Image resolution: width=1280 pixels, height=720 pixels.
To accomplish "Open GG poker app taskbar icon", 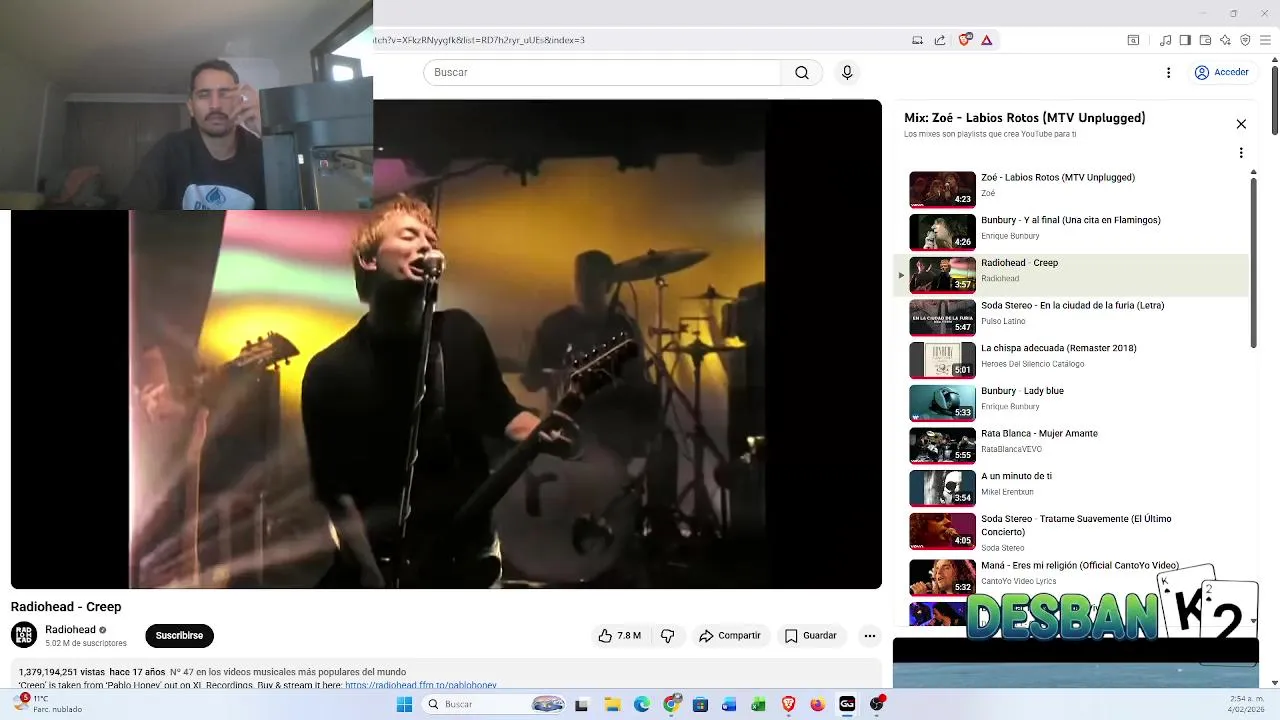I will point(847,704).
